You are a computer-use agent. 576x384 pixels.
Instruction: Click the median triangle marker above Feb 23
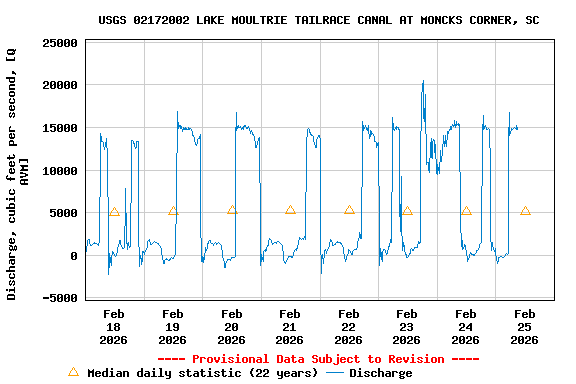tap(407, 211)
